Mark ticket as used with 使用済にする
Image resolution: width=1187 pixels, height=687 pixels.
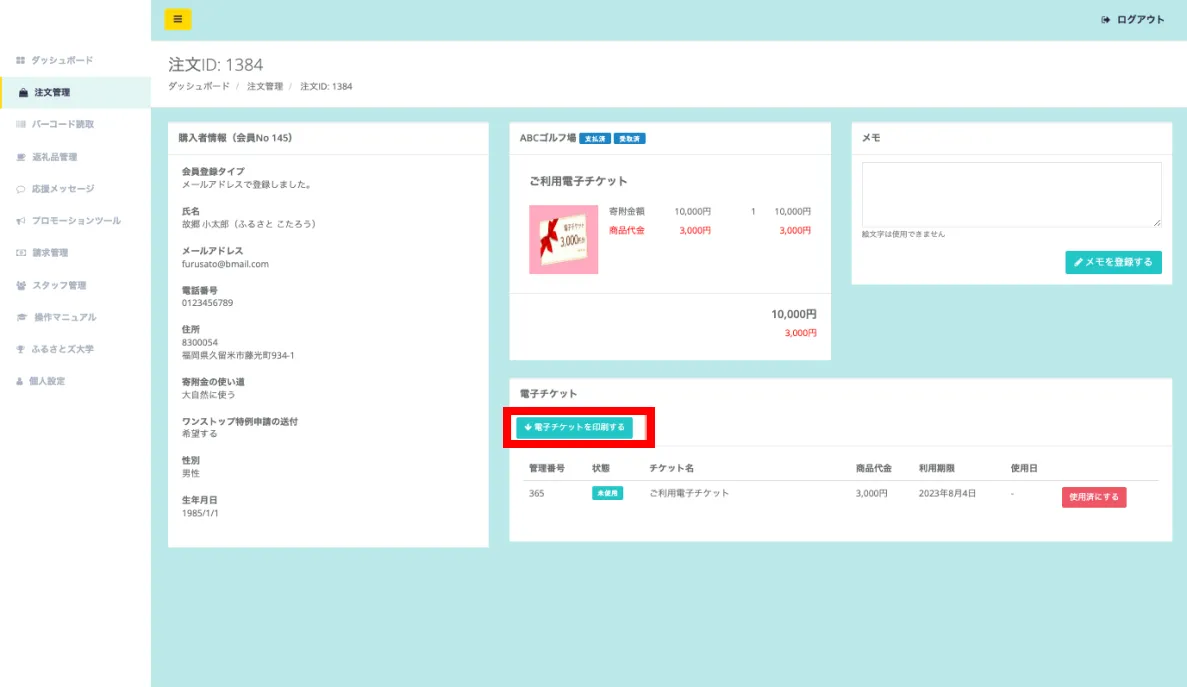(x=1093, y=497)
